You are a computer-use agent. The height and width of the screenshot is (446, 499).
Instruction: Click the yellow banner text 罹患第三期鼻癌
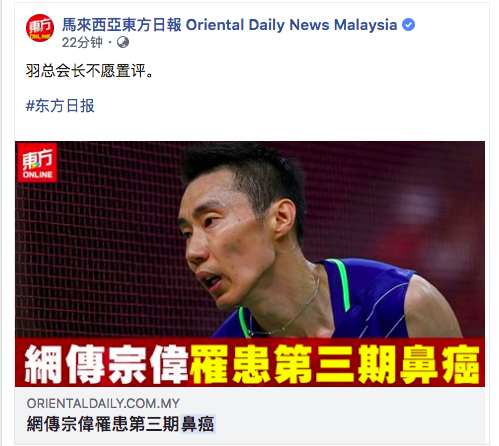coord(335,363)
